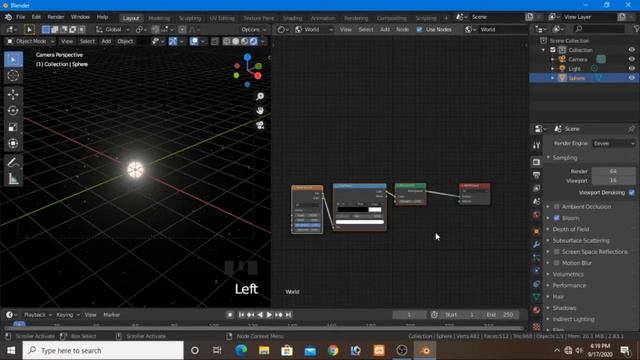This screenshot has width=640, height=360.
Task: Click the Viewport samples value field
Action: coord(613,180)
